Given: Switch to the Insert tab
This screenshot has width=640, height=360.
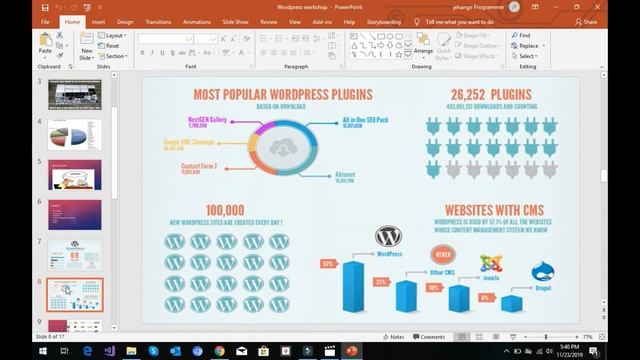Looking at the screenshot, I should point(98,22).
